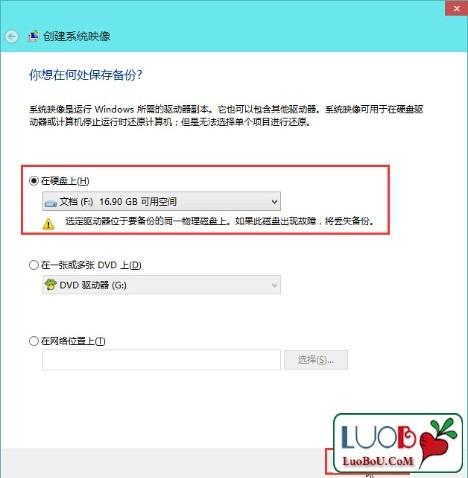Click the DVD drive icon in the G: combo box
Screen dimensions: 468x478
point(50,285)
